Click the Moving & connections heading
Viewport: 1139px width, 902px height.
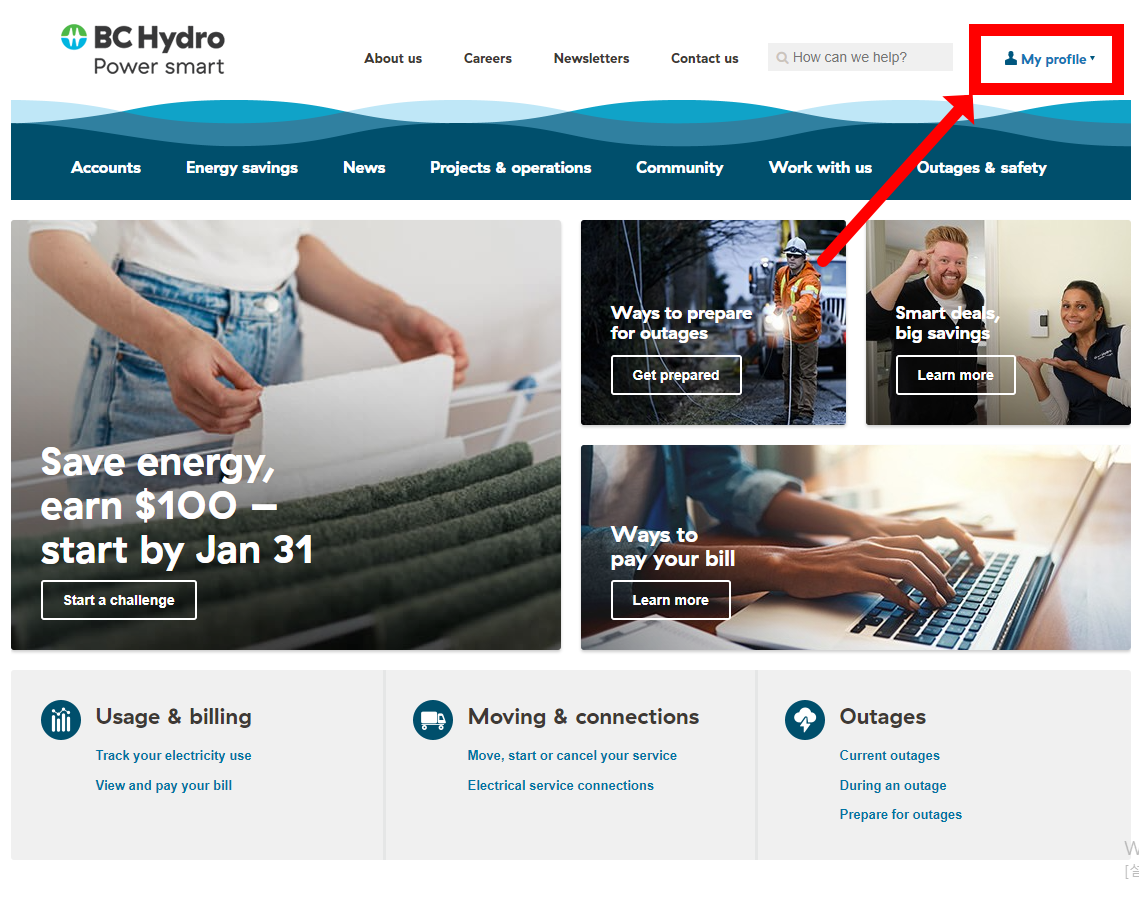click(x=583, y=717)
